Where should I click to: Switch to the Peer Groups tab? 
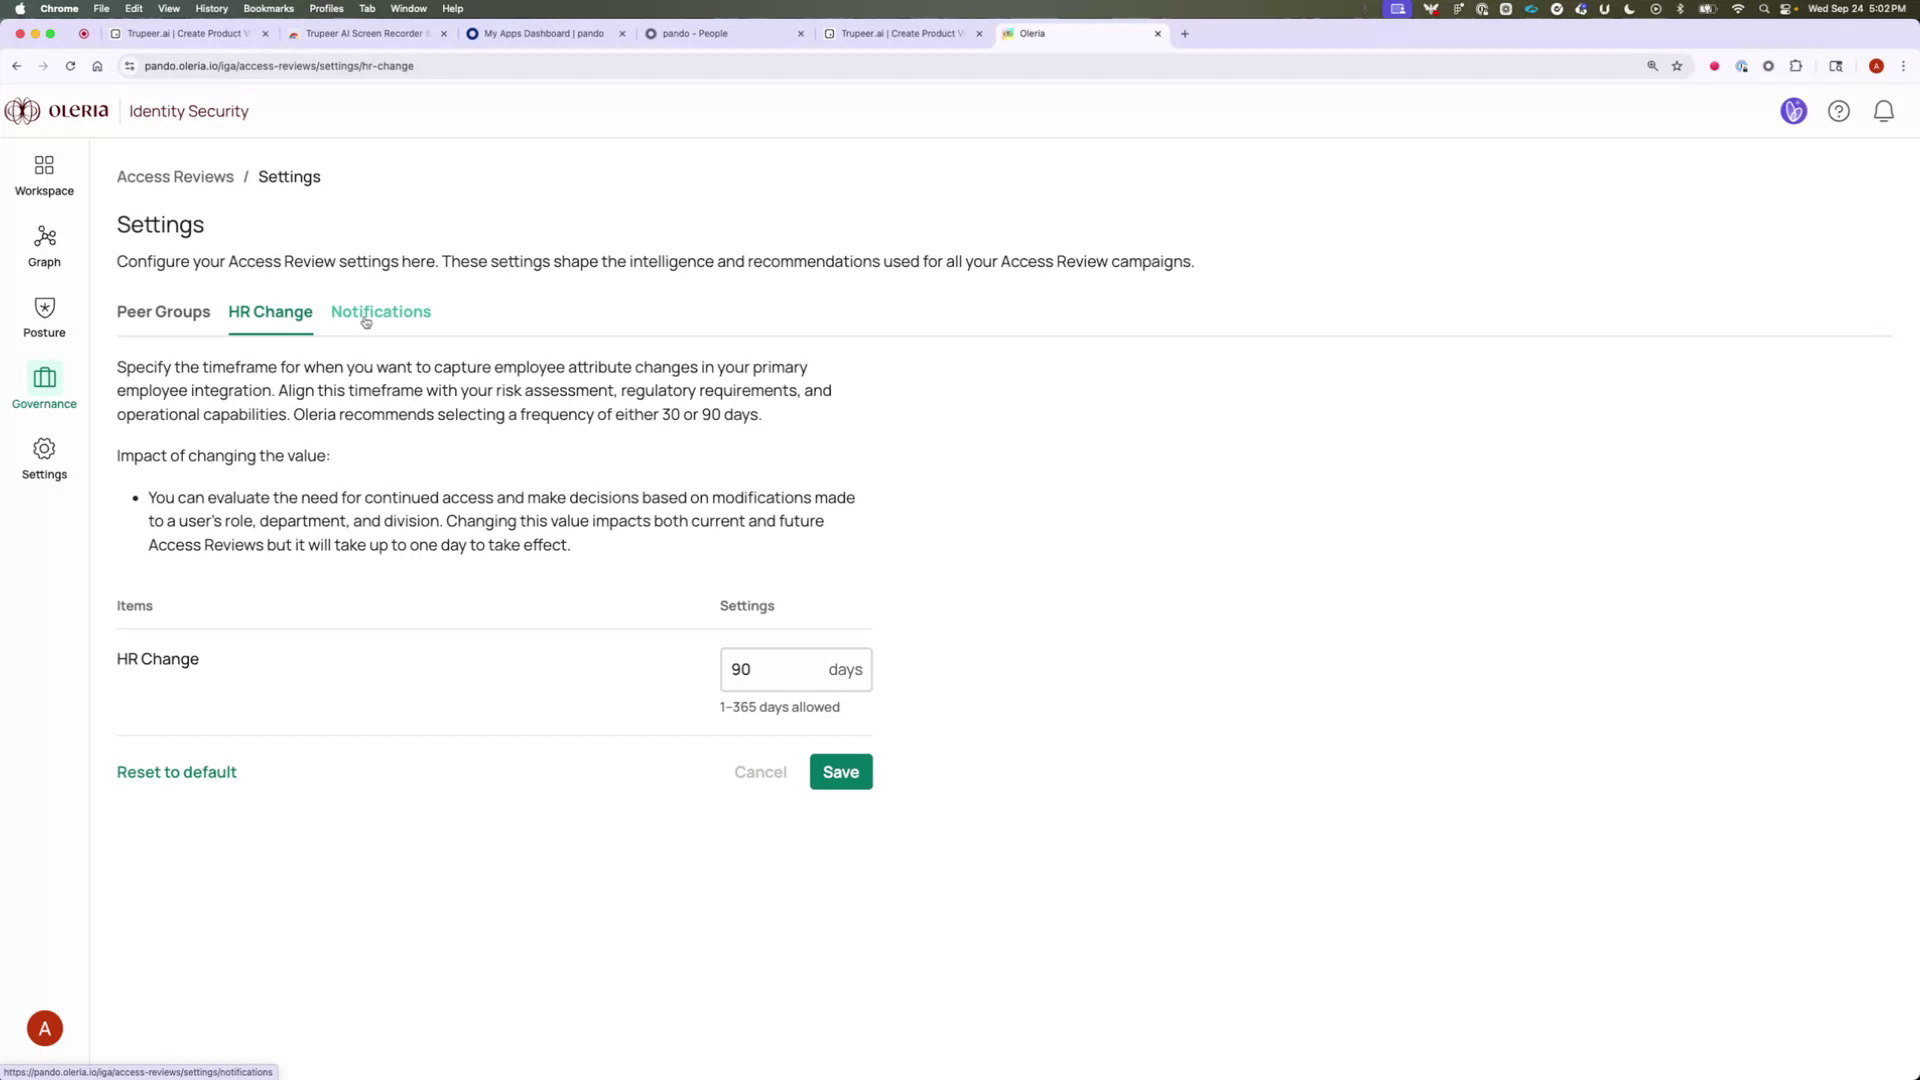[163, 312]
